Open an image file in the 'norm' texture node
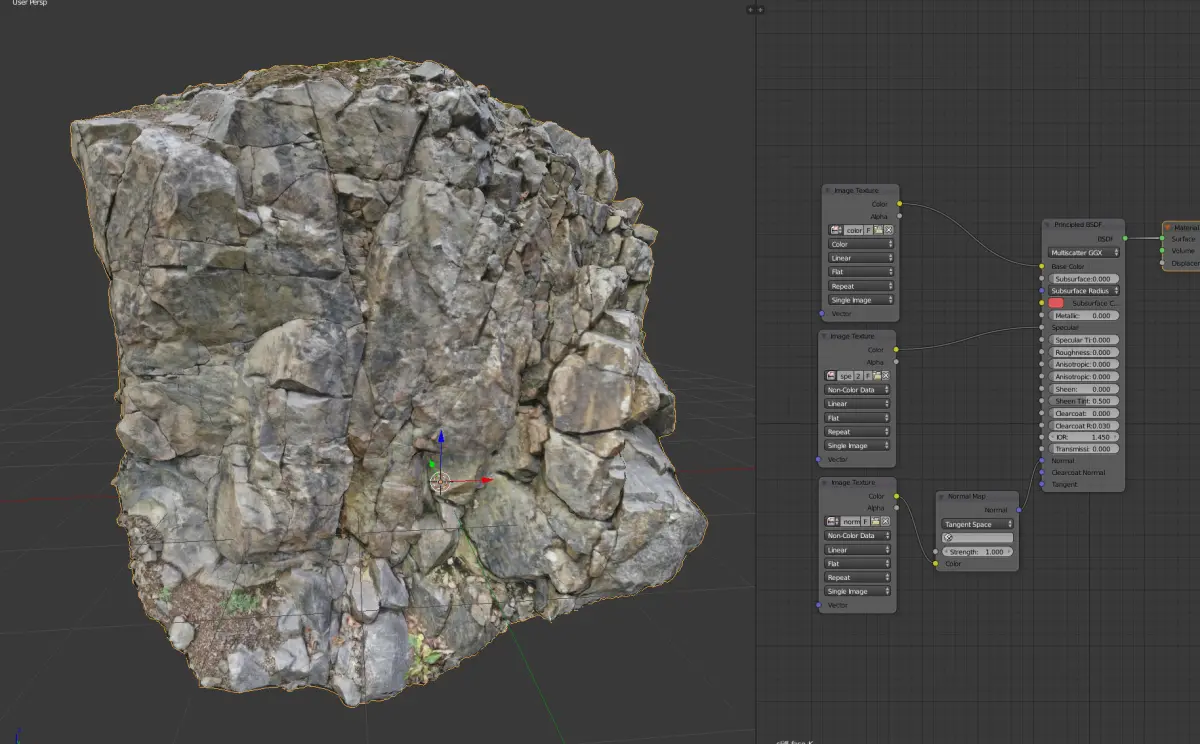1200x744 pixels. (x=875, y=521)
